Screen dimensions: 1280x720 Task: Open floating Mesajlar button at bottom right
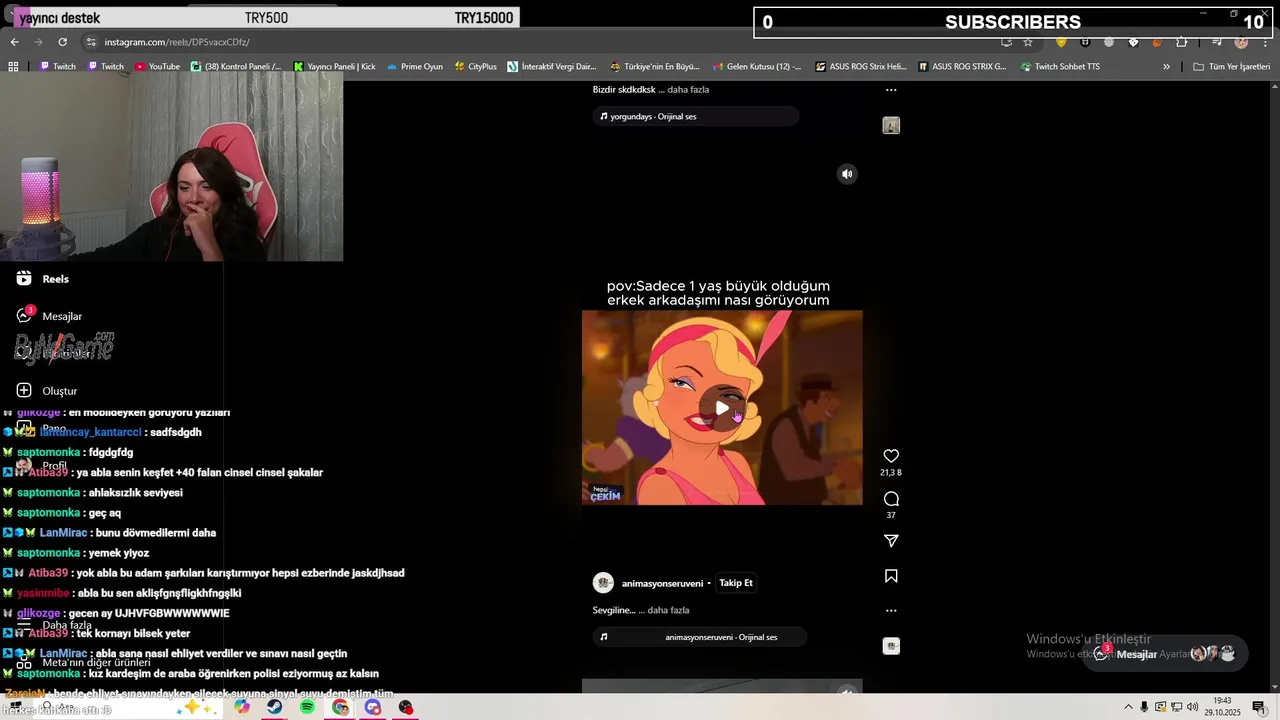coord(1165,654)
